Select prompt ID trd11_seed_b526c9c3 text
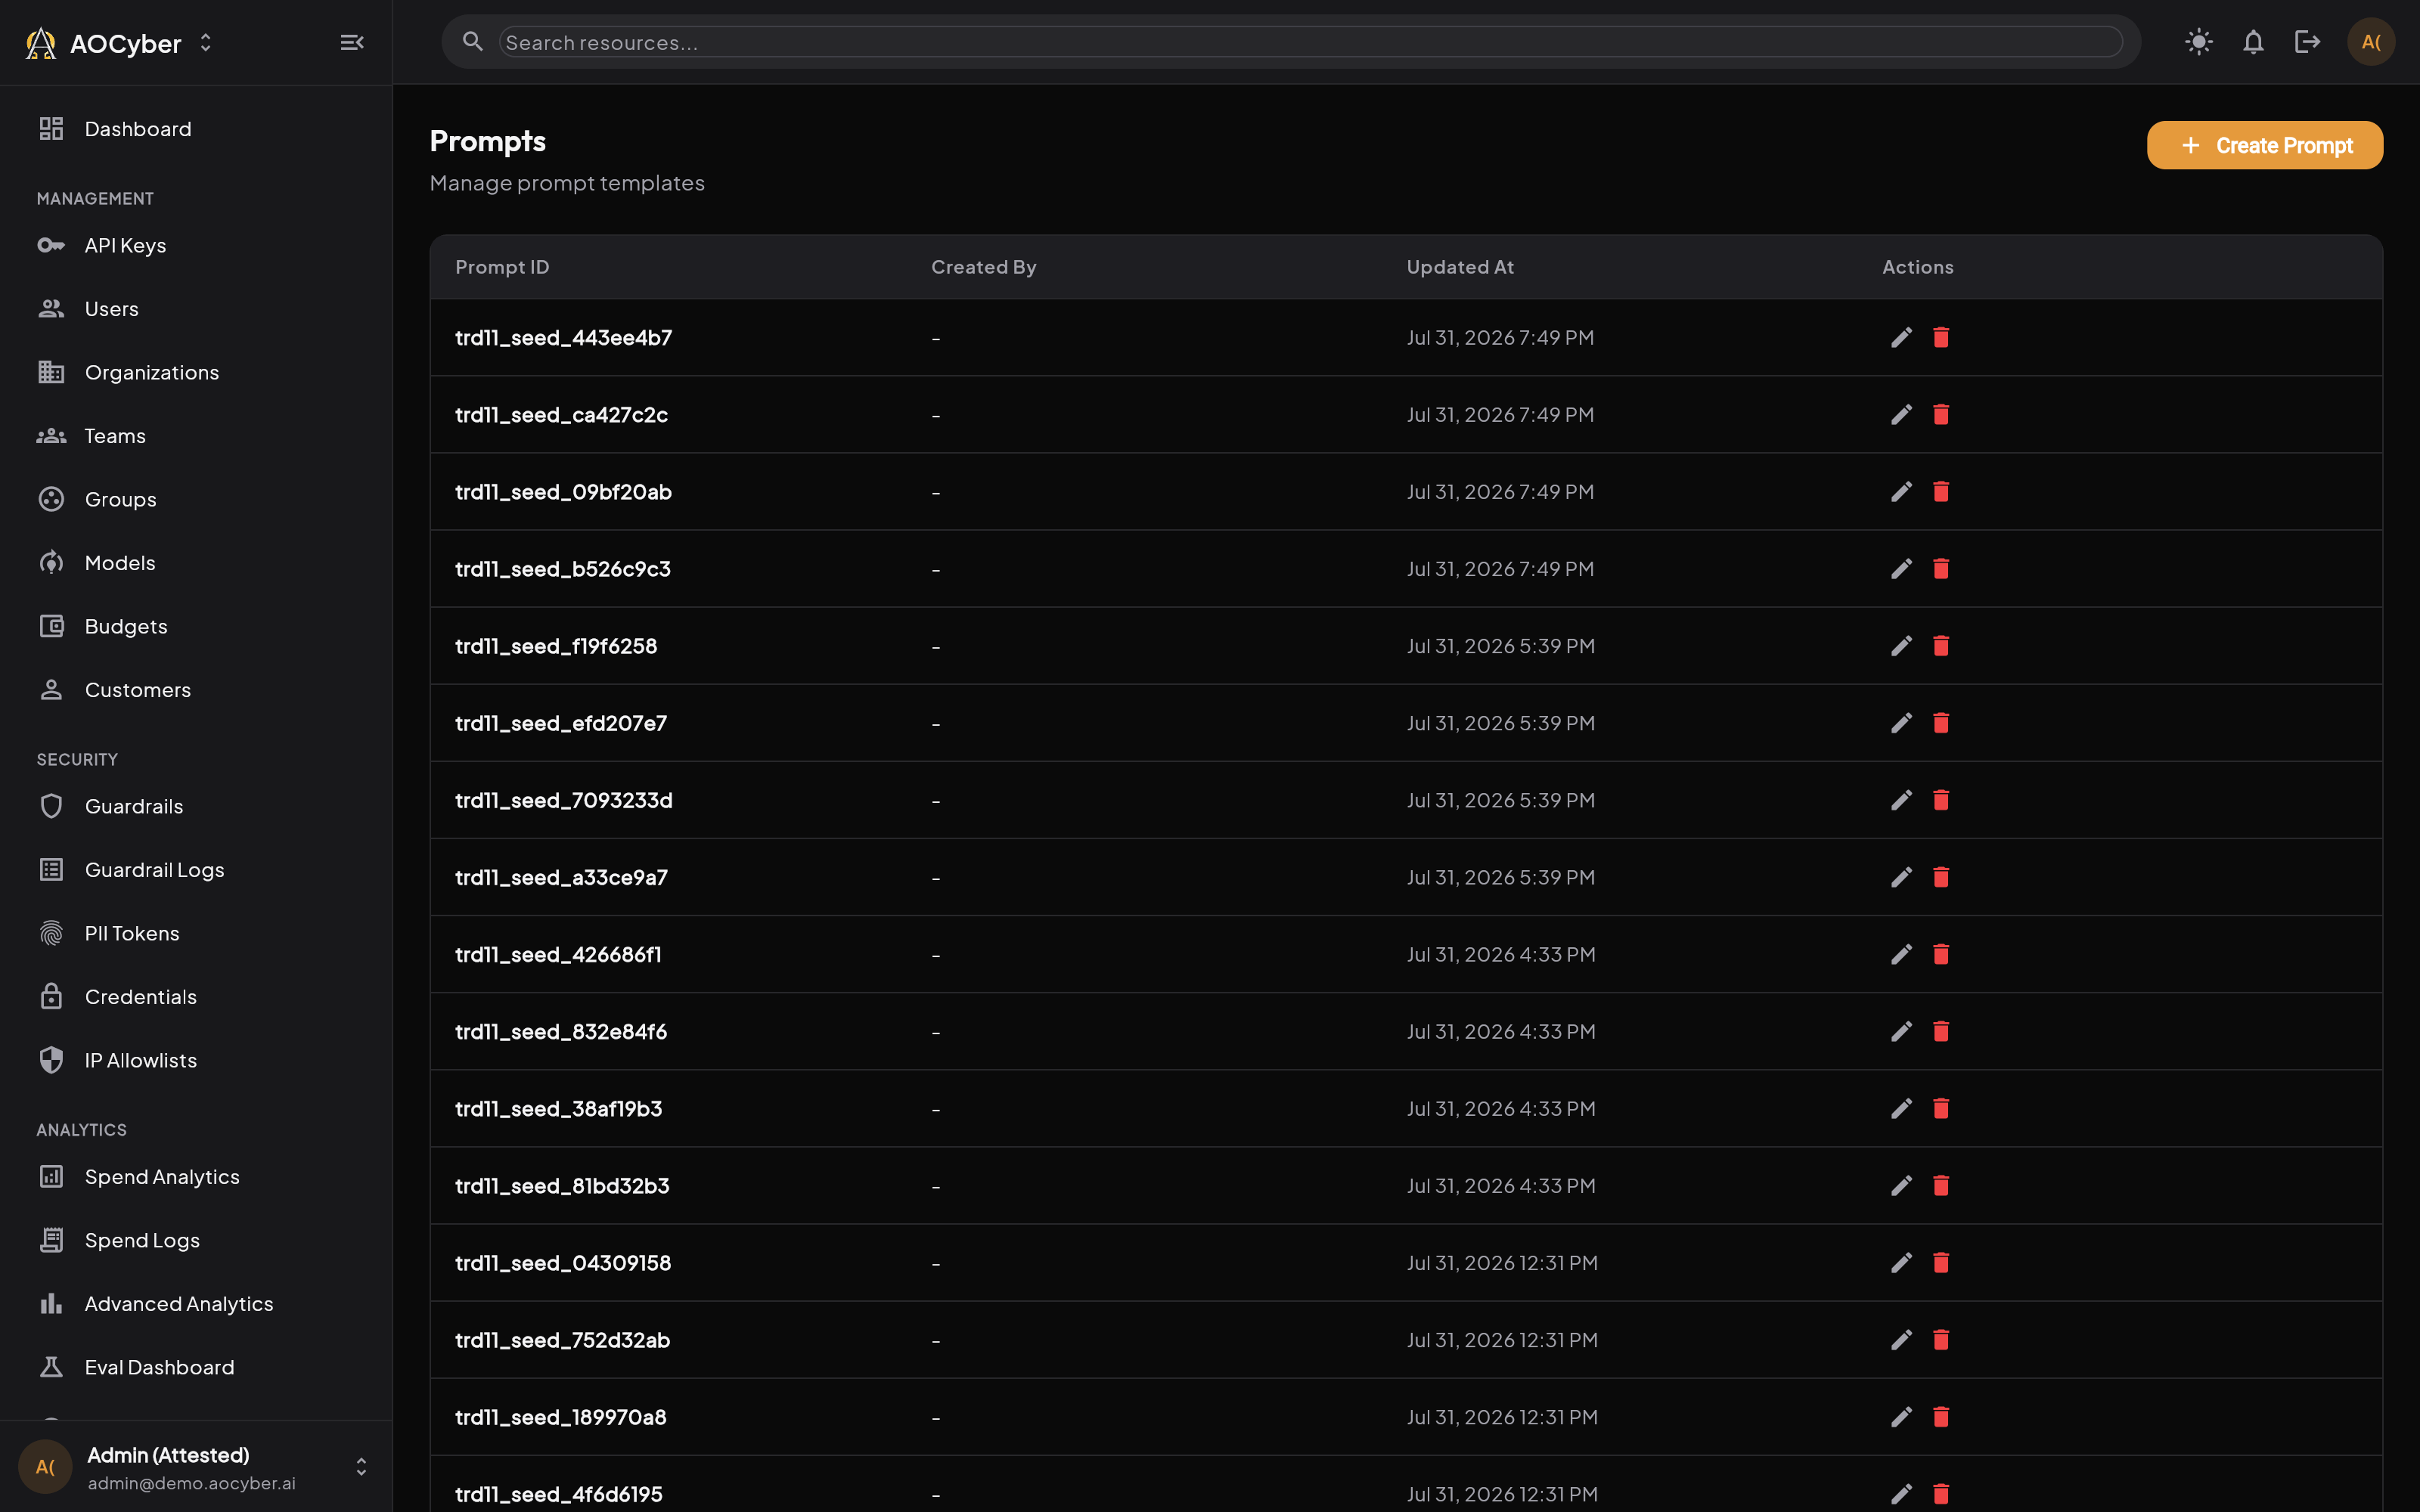The width and height of the screenshot is (2420, 1512). pyautogui.click(x=563, y=569)
